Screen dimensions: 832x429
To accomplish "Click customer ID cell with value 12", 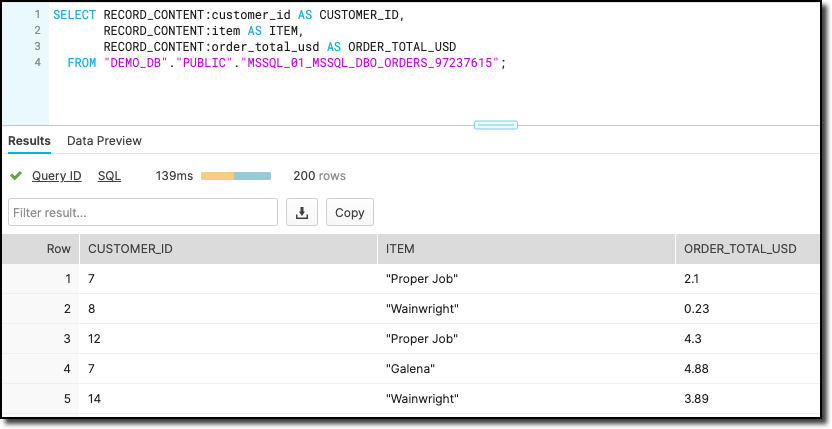I will click(95, 339).
